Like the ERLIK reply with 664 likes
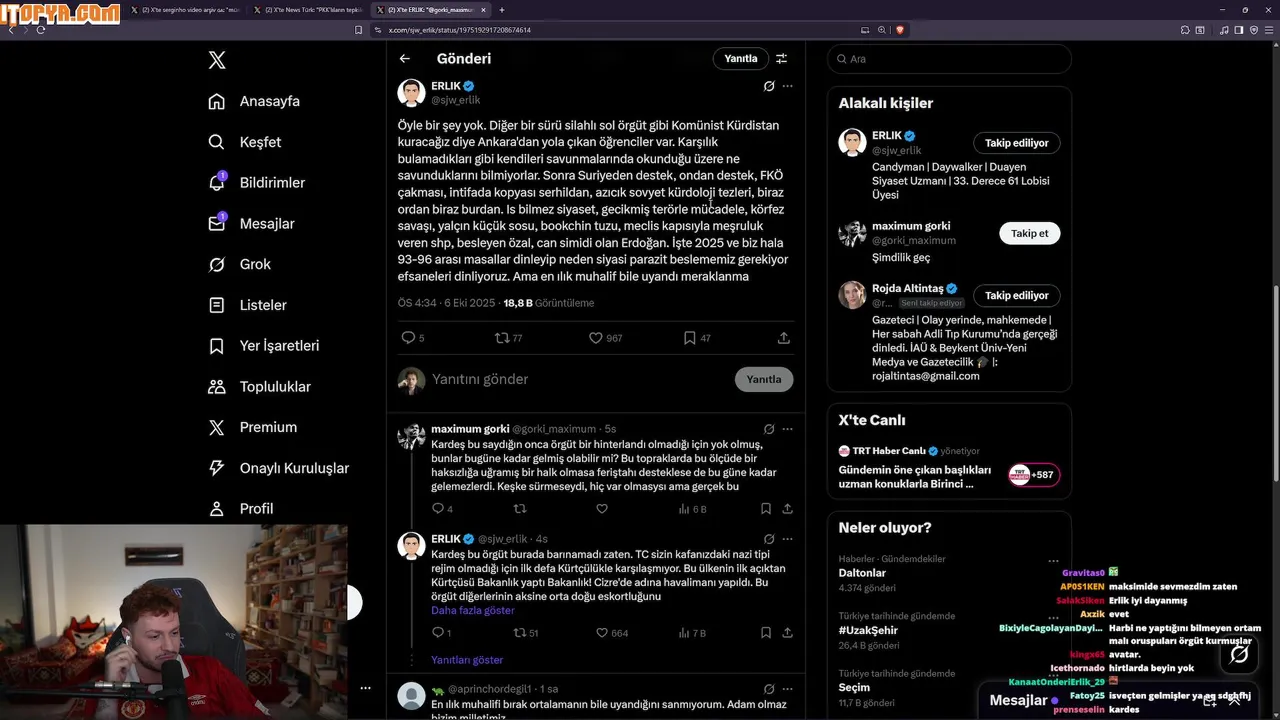This screenshot has width=1280, height=720. 612,633
